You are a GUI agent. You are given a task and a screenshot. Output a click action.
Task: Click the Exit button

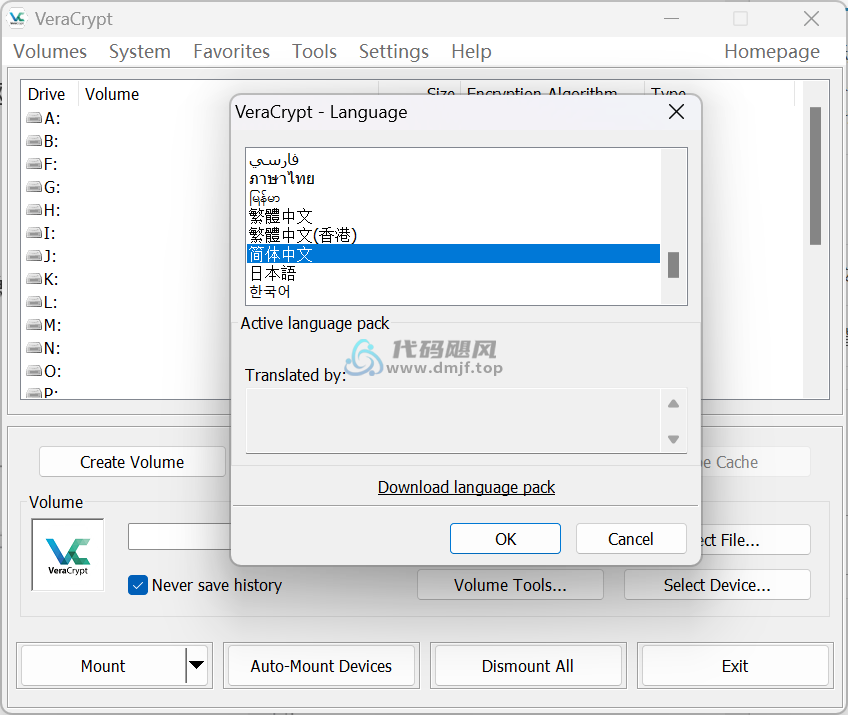coord(735,665)
